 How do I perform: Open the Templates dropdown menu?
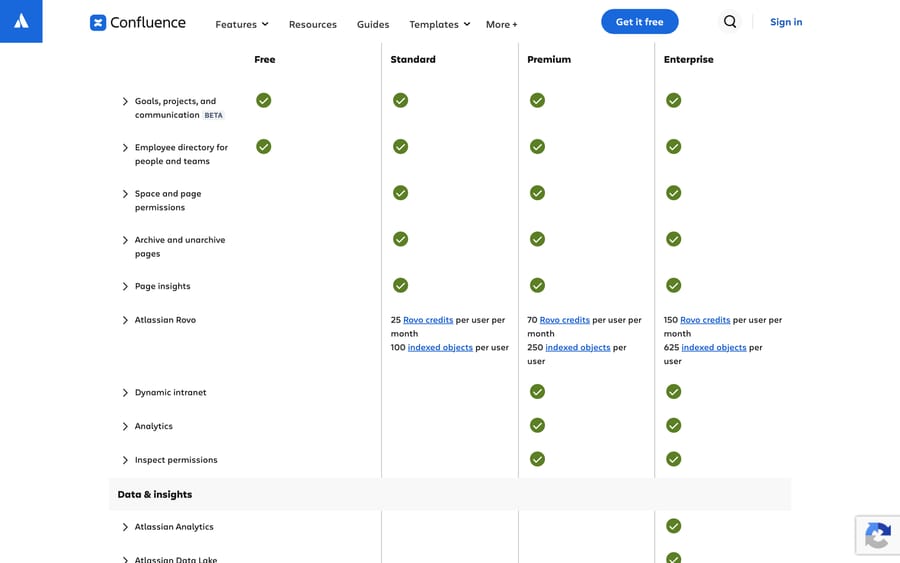tap(440, 24)
